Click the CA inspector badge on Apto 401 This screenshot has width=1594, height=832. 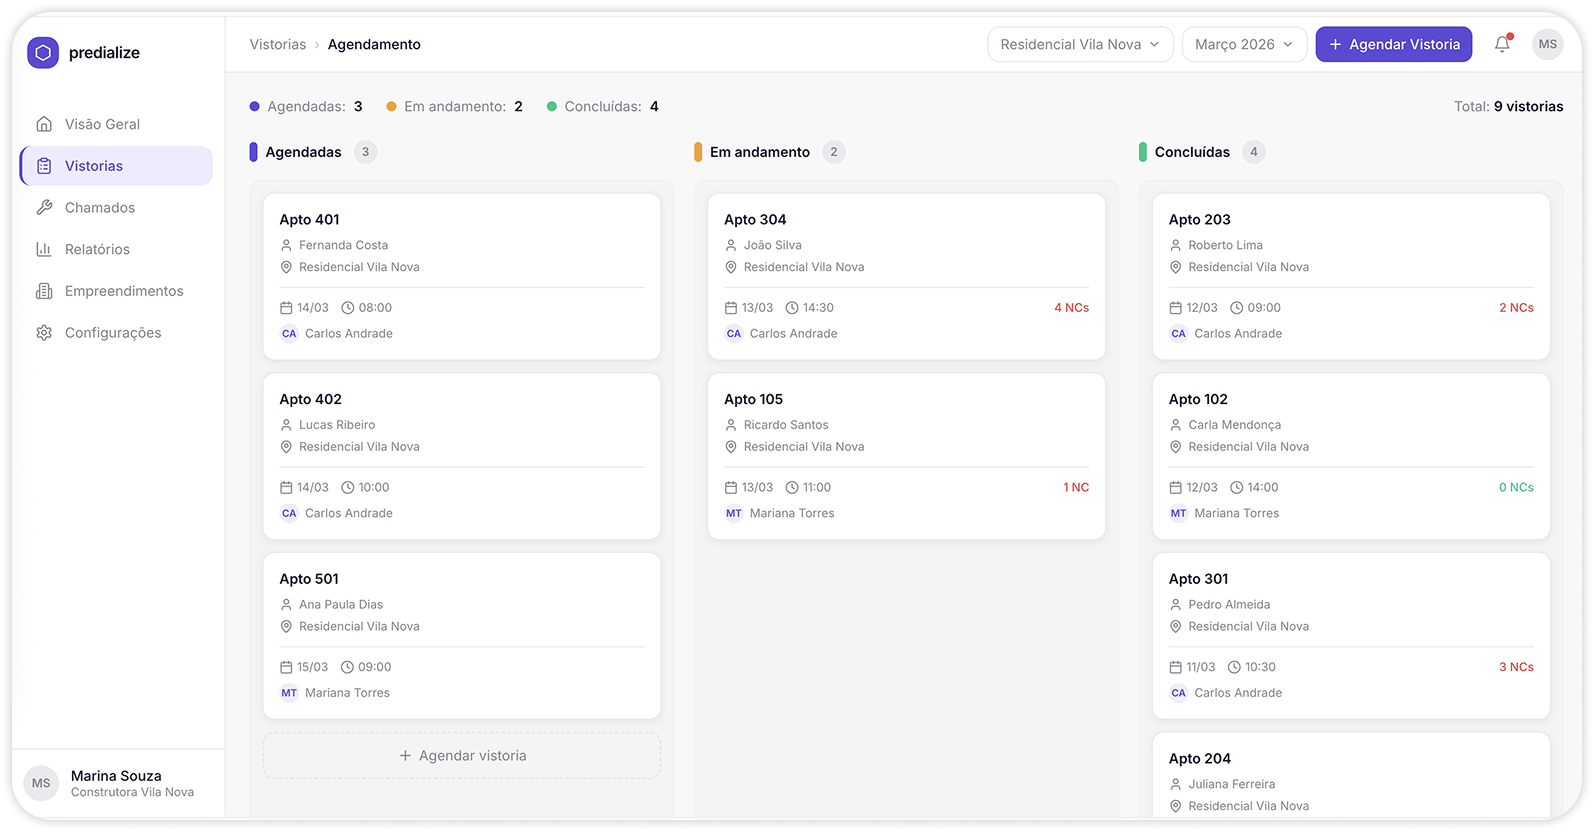(289, 334)
